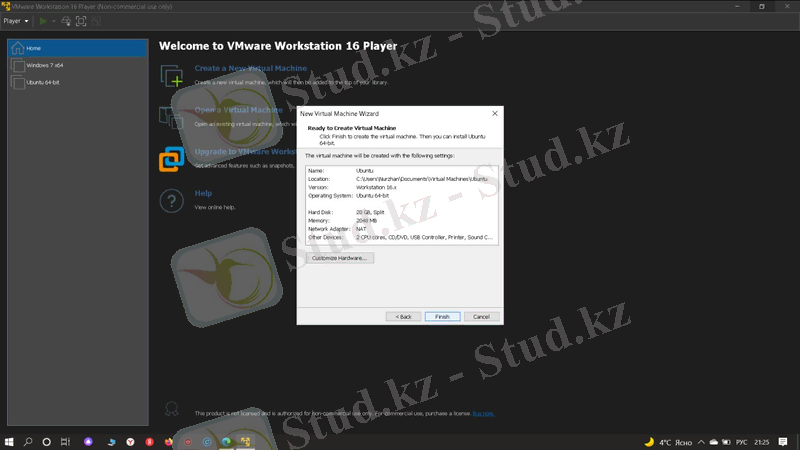Viewport: 800px width, 450px height.
Task: Click the Other Devices summary row
Action: (x=401, y=237)
